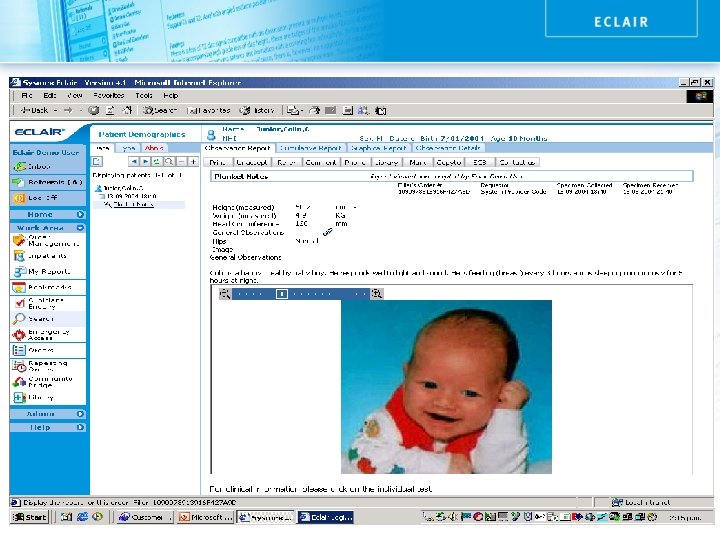Open the Favorites menu

point(108,96)
